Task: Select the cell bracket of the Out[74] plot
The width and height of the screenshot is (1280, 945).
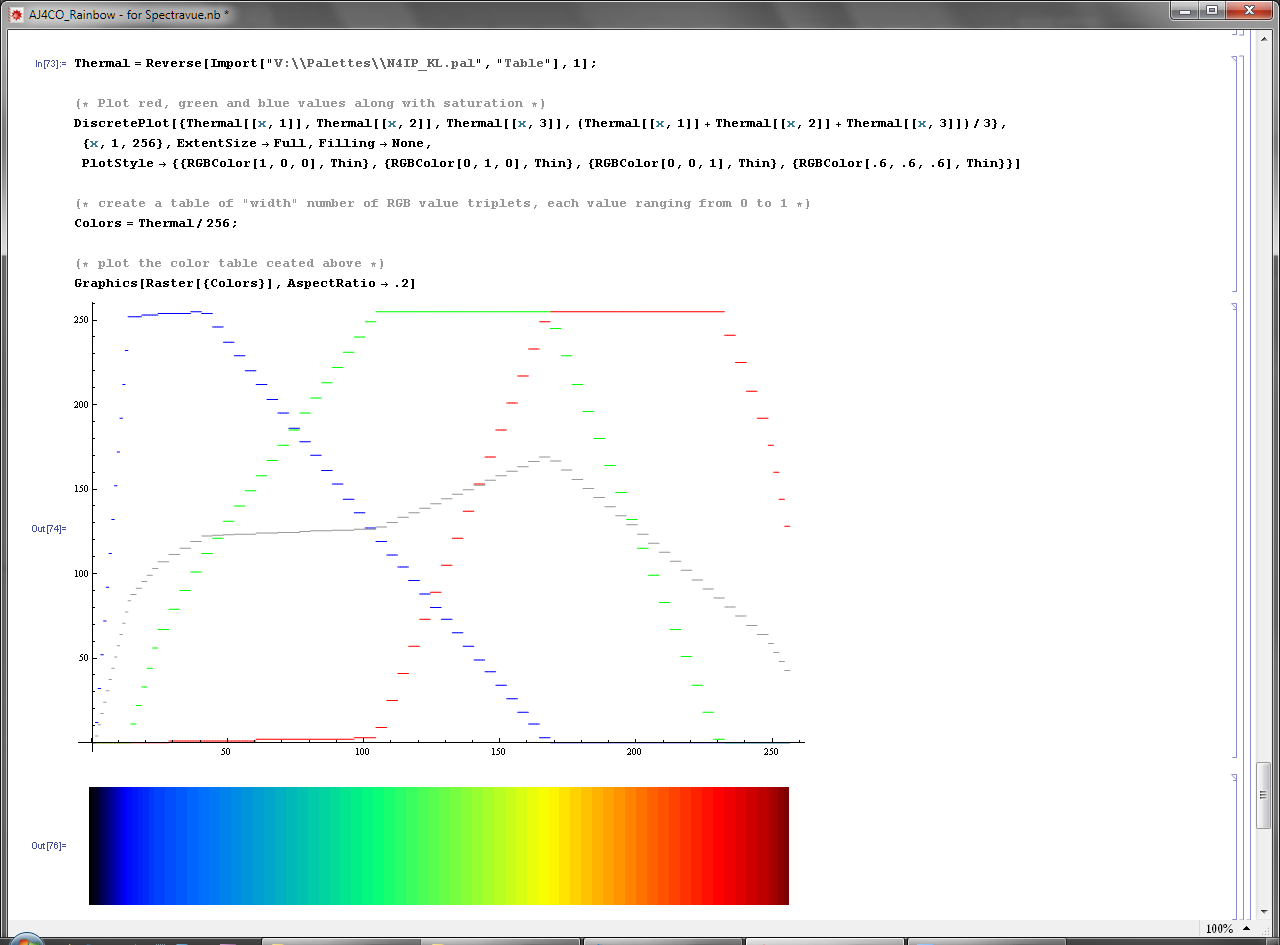Action: point(1234,528)
